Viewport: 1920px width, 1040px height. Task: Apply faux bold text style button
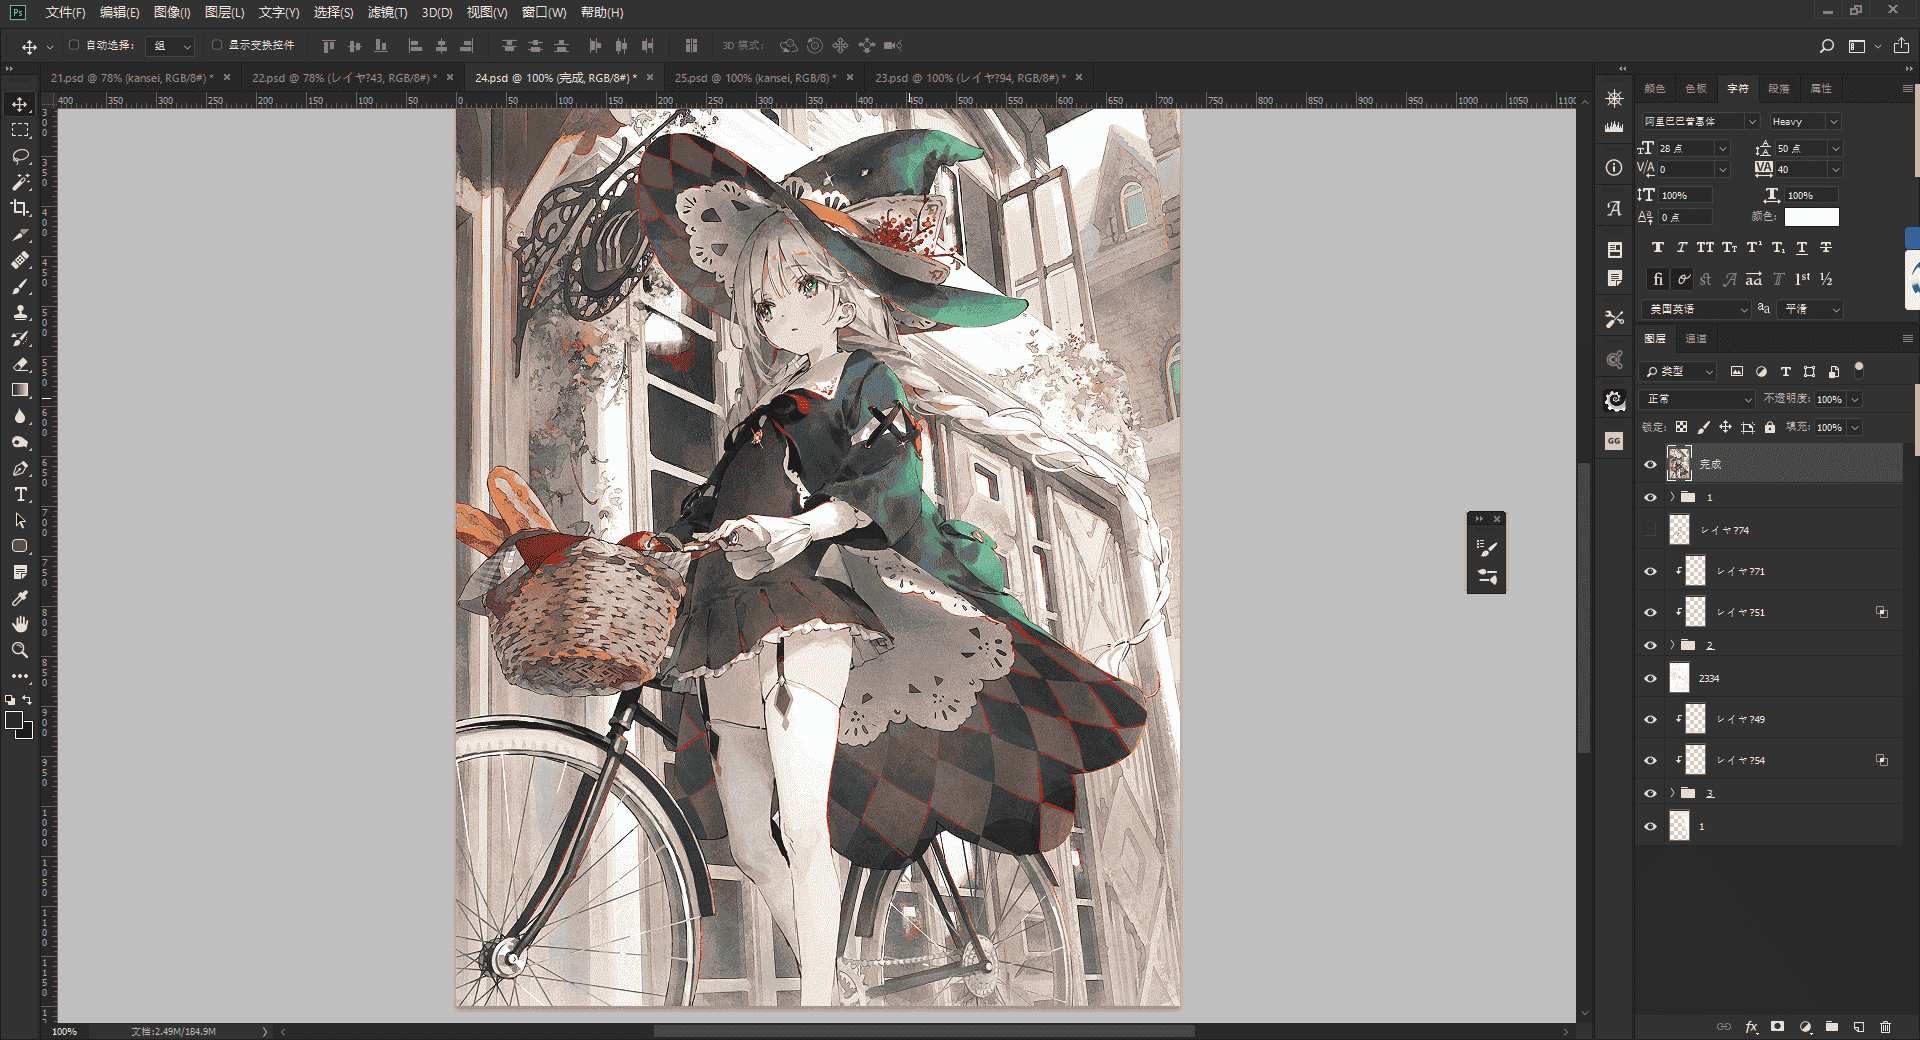pos(1657,247)
